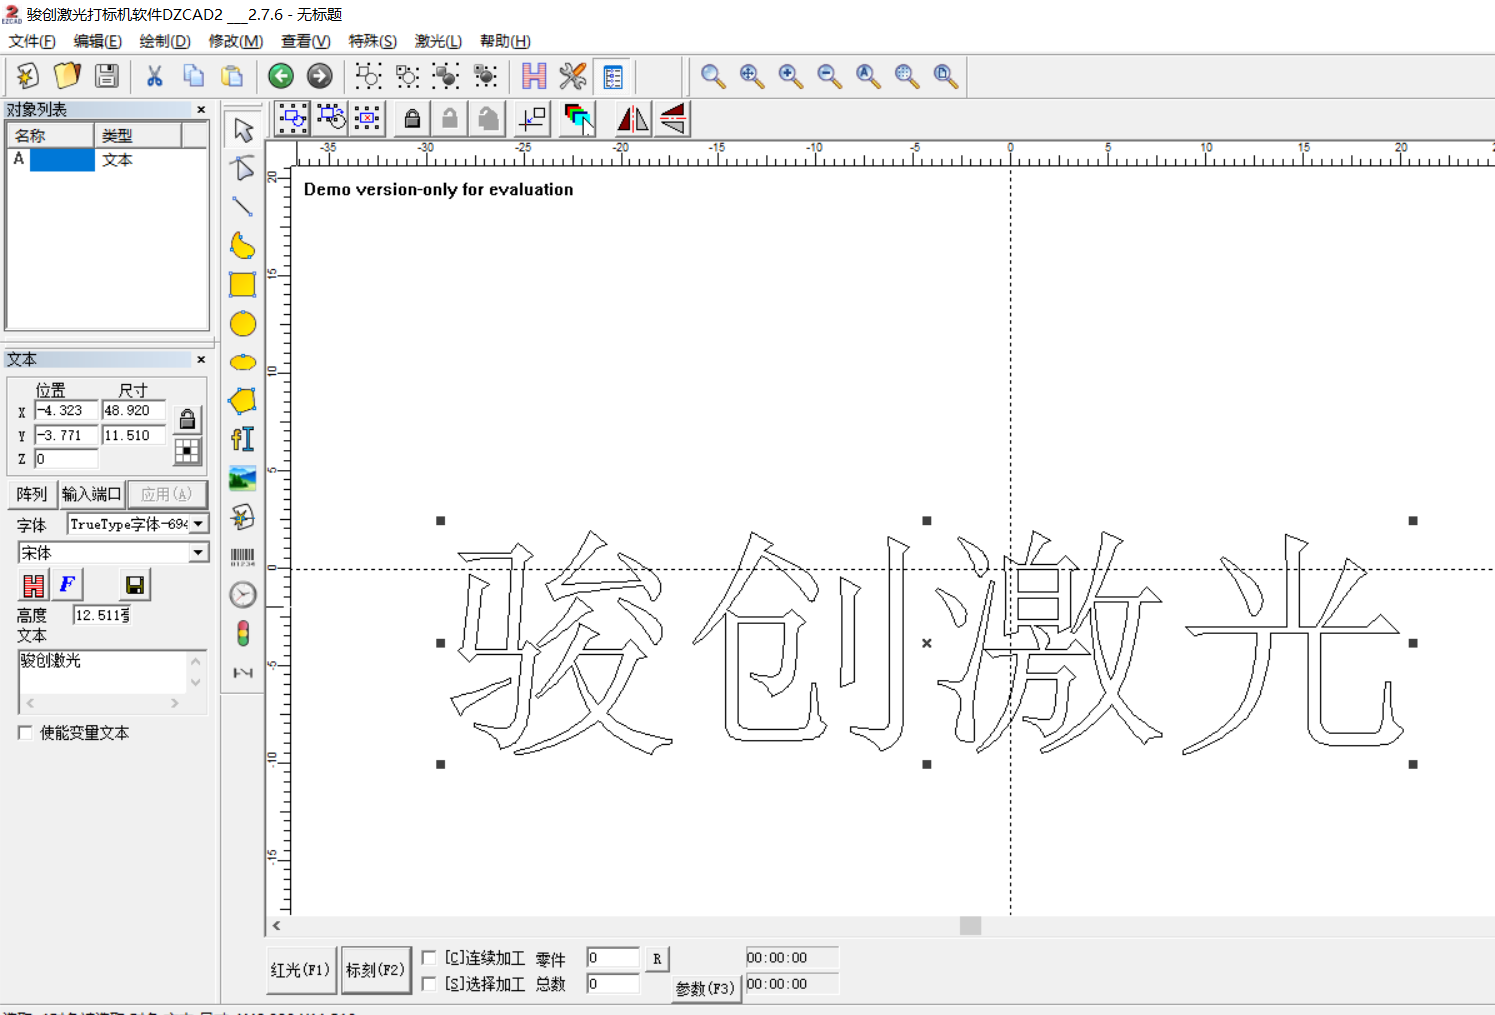This screenshot has width=1495, height=1015.
Task: Save the file with floppy icon
Action: [x=107, y=76]
